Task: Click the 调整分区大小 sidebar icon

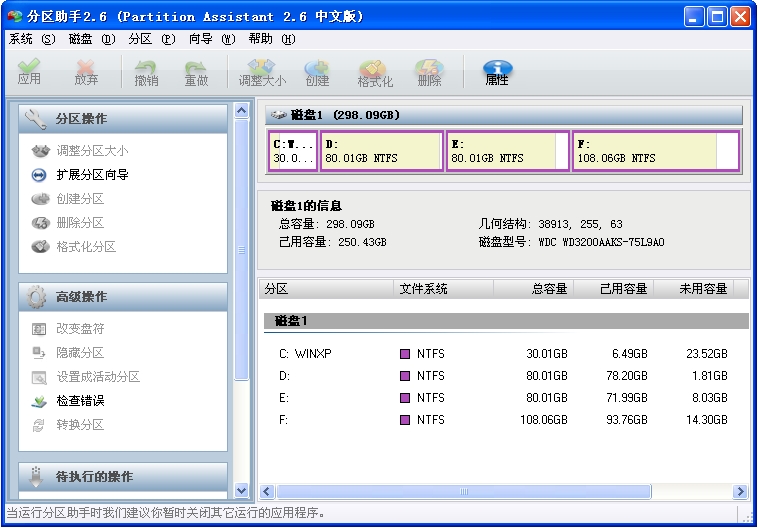Action: 41,151
